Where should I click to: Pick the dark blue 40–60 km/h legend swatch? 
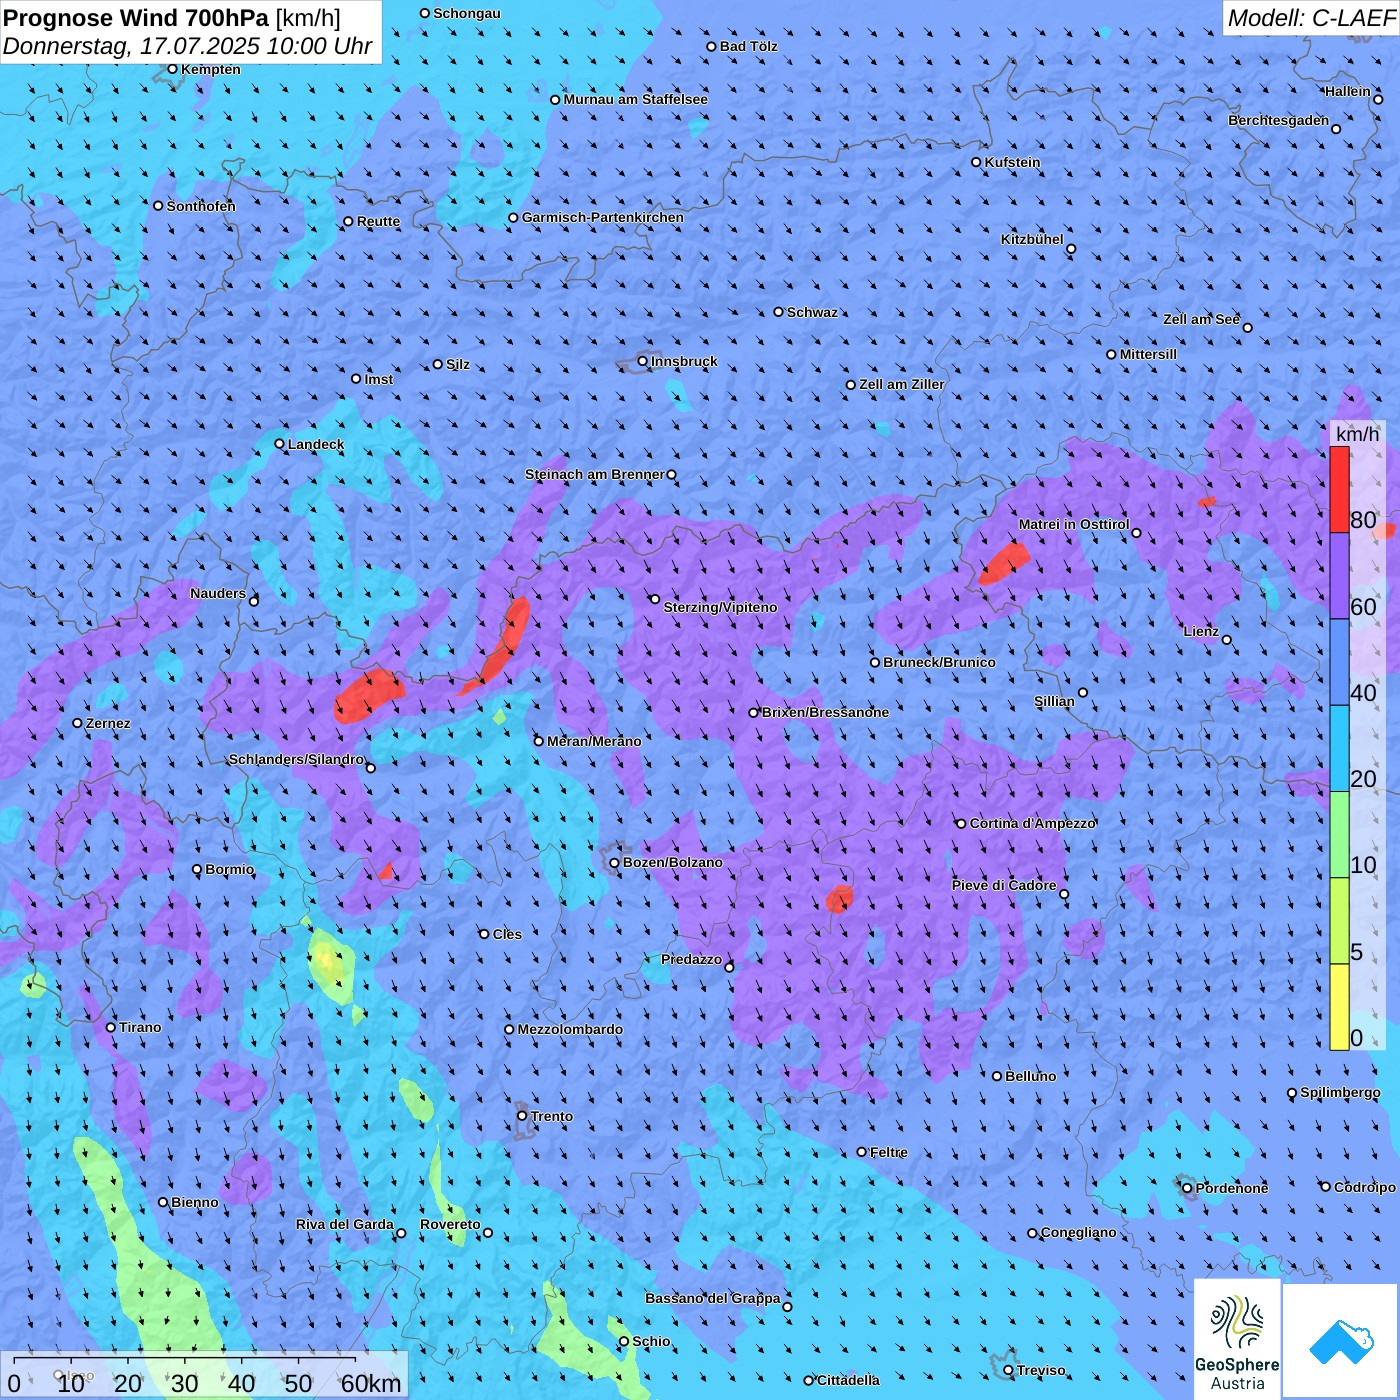pyautogui.click(x=1339, y=663)
